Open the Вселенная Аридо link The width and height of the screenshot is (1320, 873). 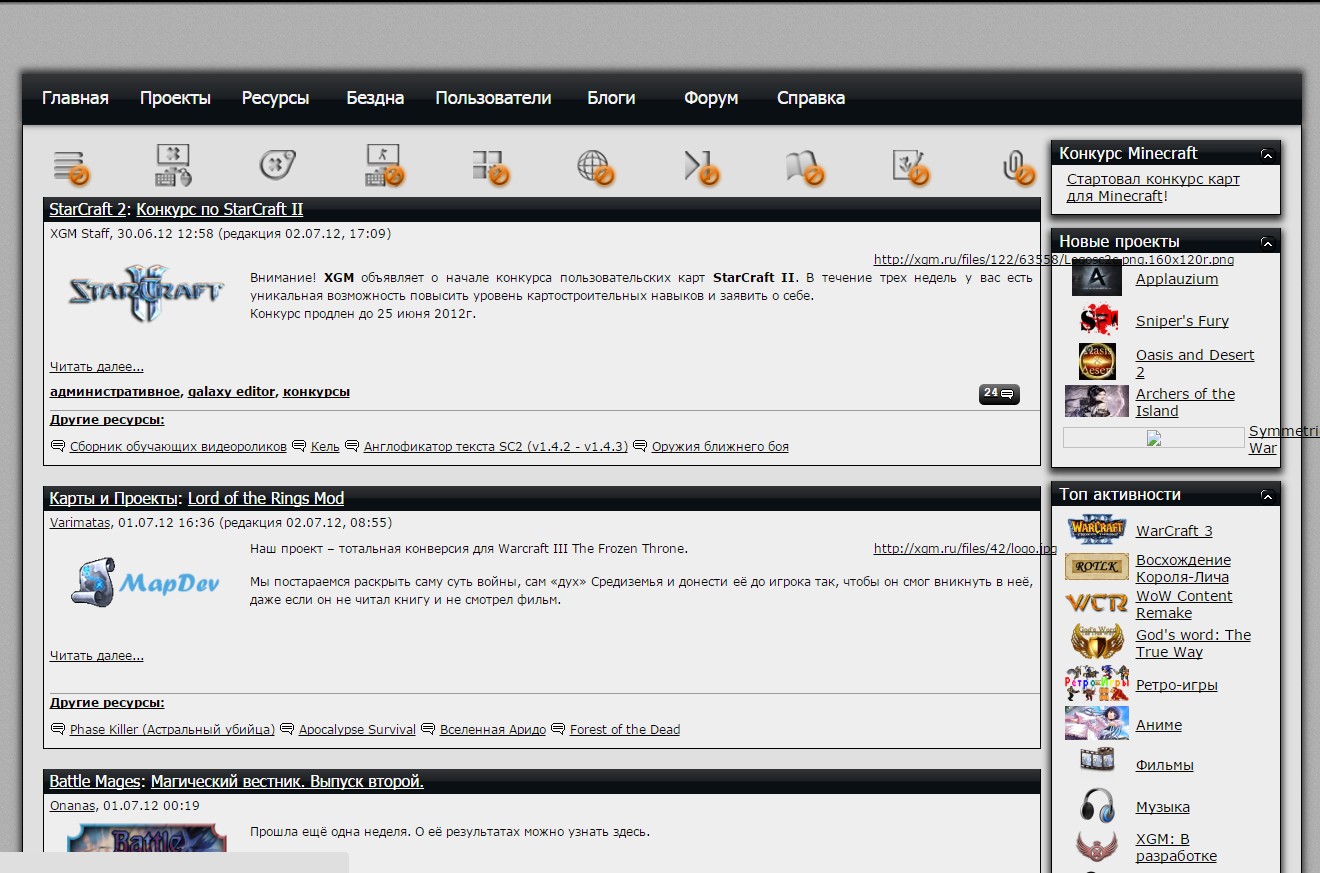tap(493, 730)
